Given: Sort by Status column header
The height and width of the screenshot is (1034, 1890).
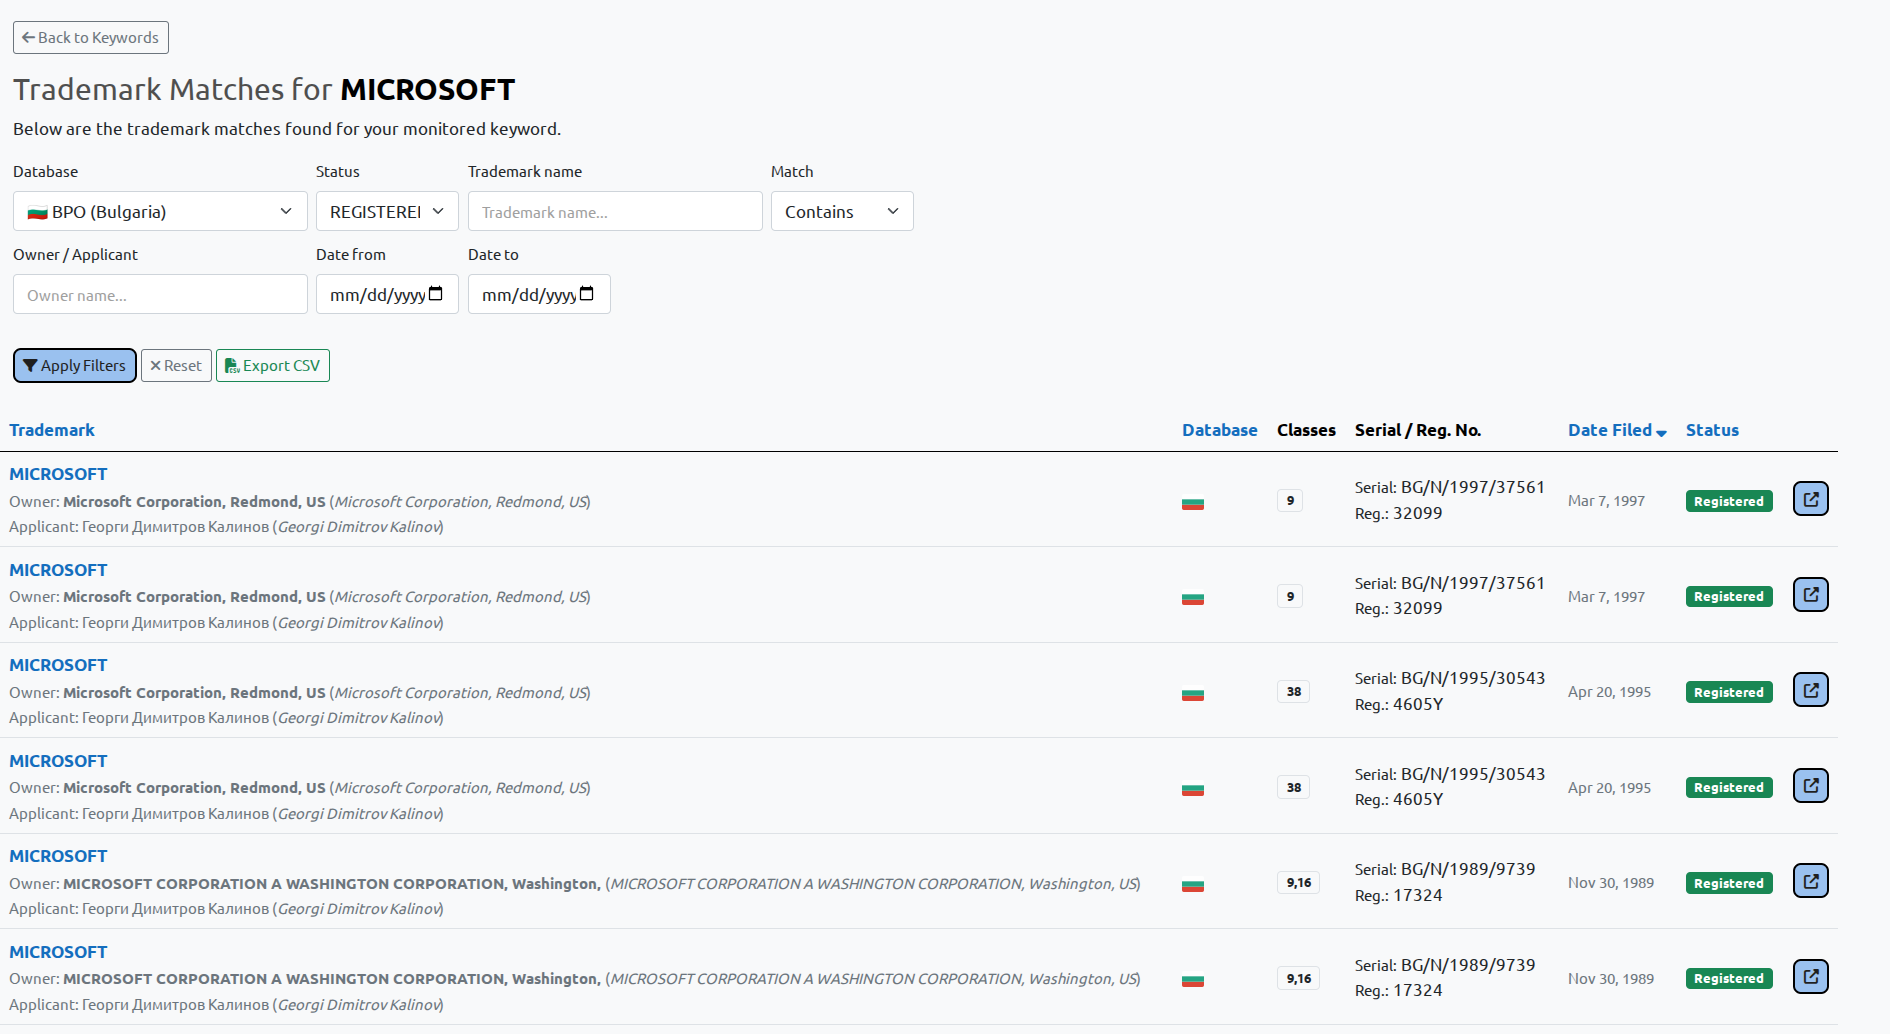Looking at the screenshot, I should click(1711, 430).
